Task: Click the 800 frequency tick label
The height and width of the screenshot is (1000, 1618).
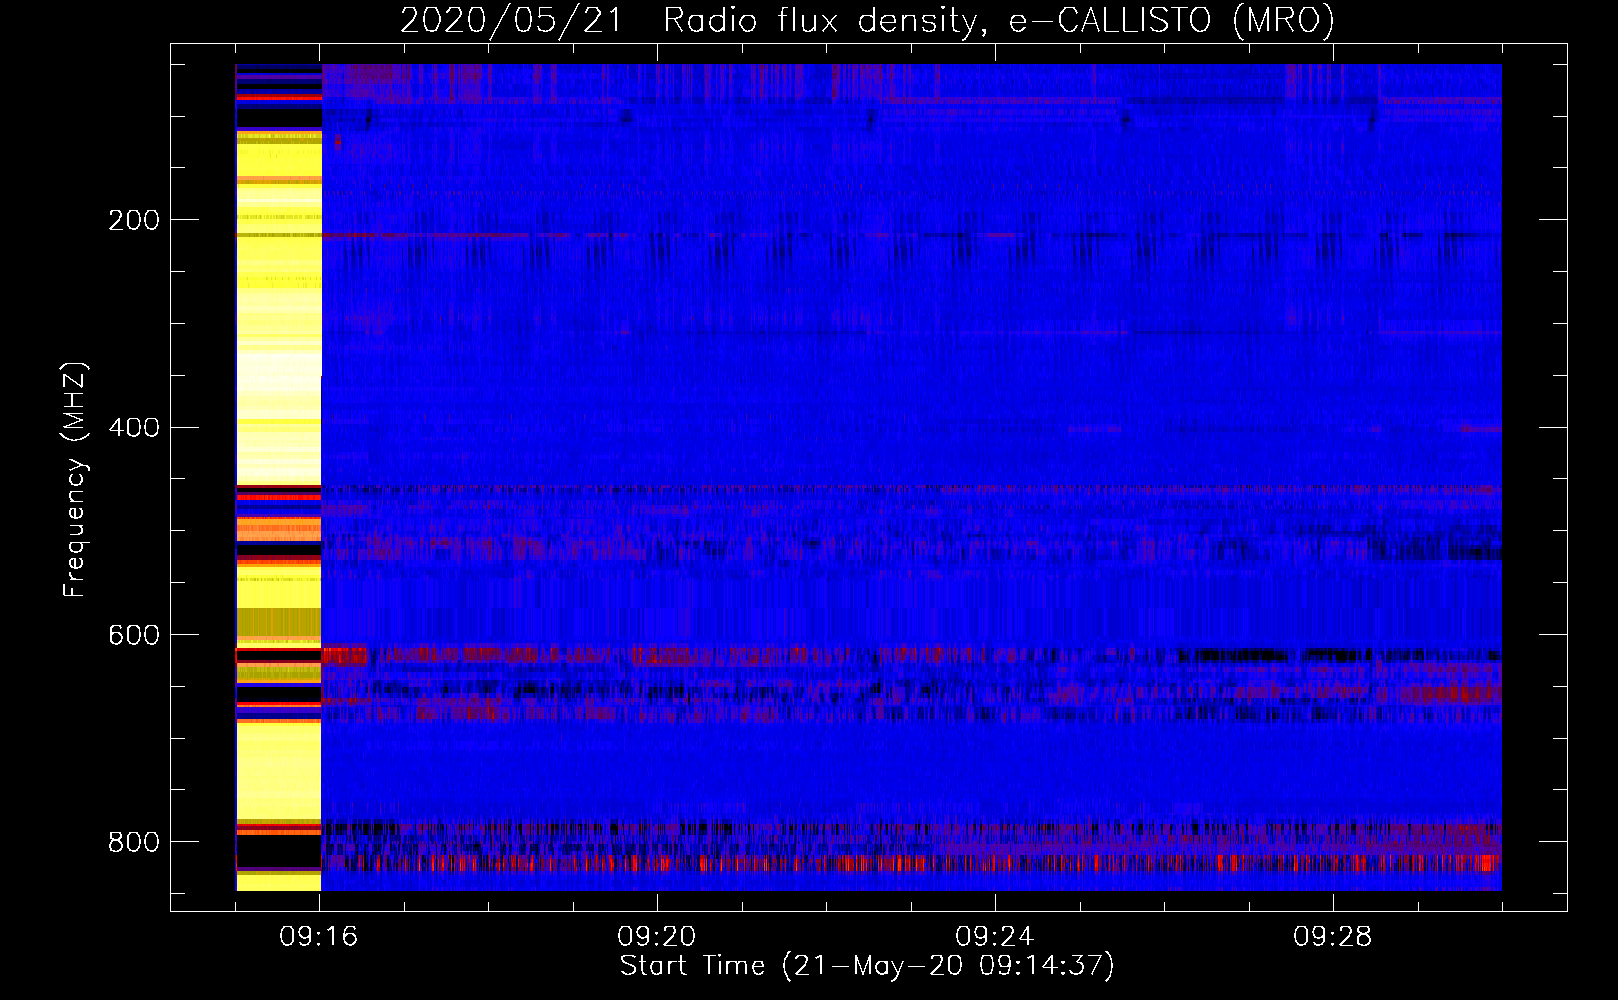Action: 134,842
